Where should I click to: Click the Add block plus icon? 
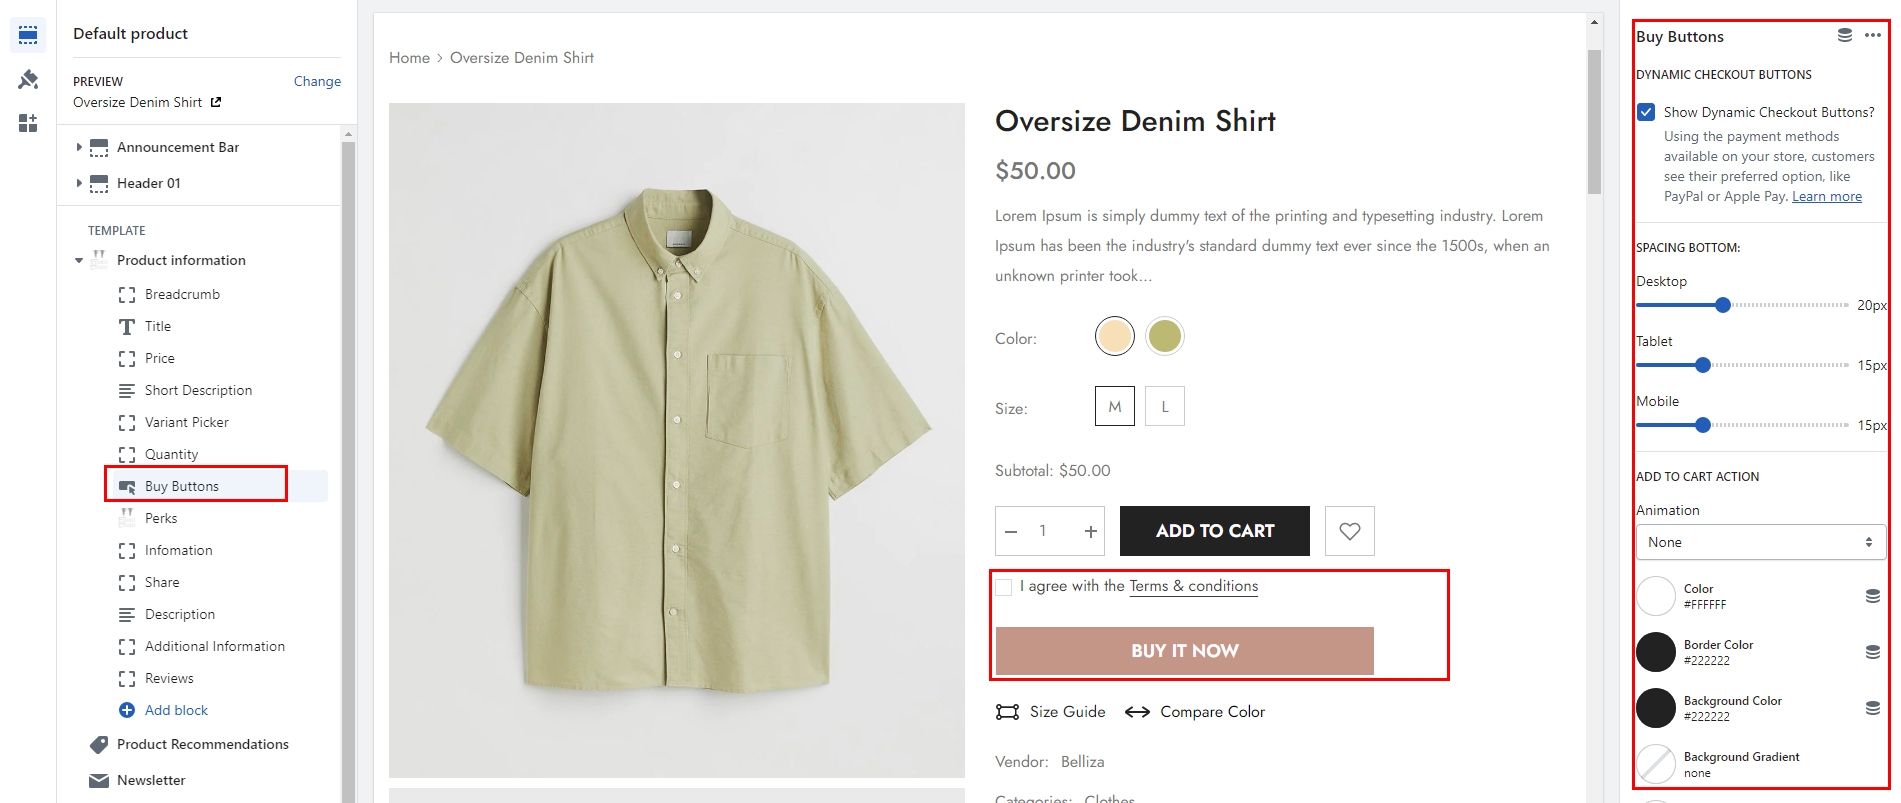click(x=127, y=710)
